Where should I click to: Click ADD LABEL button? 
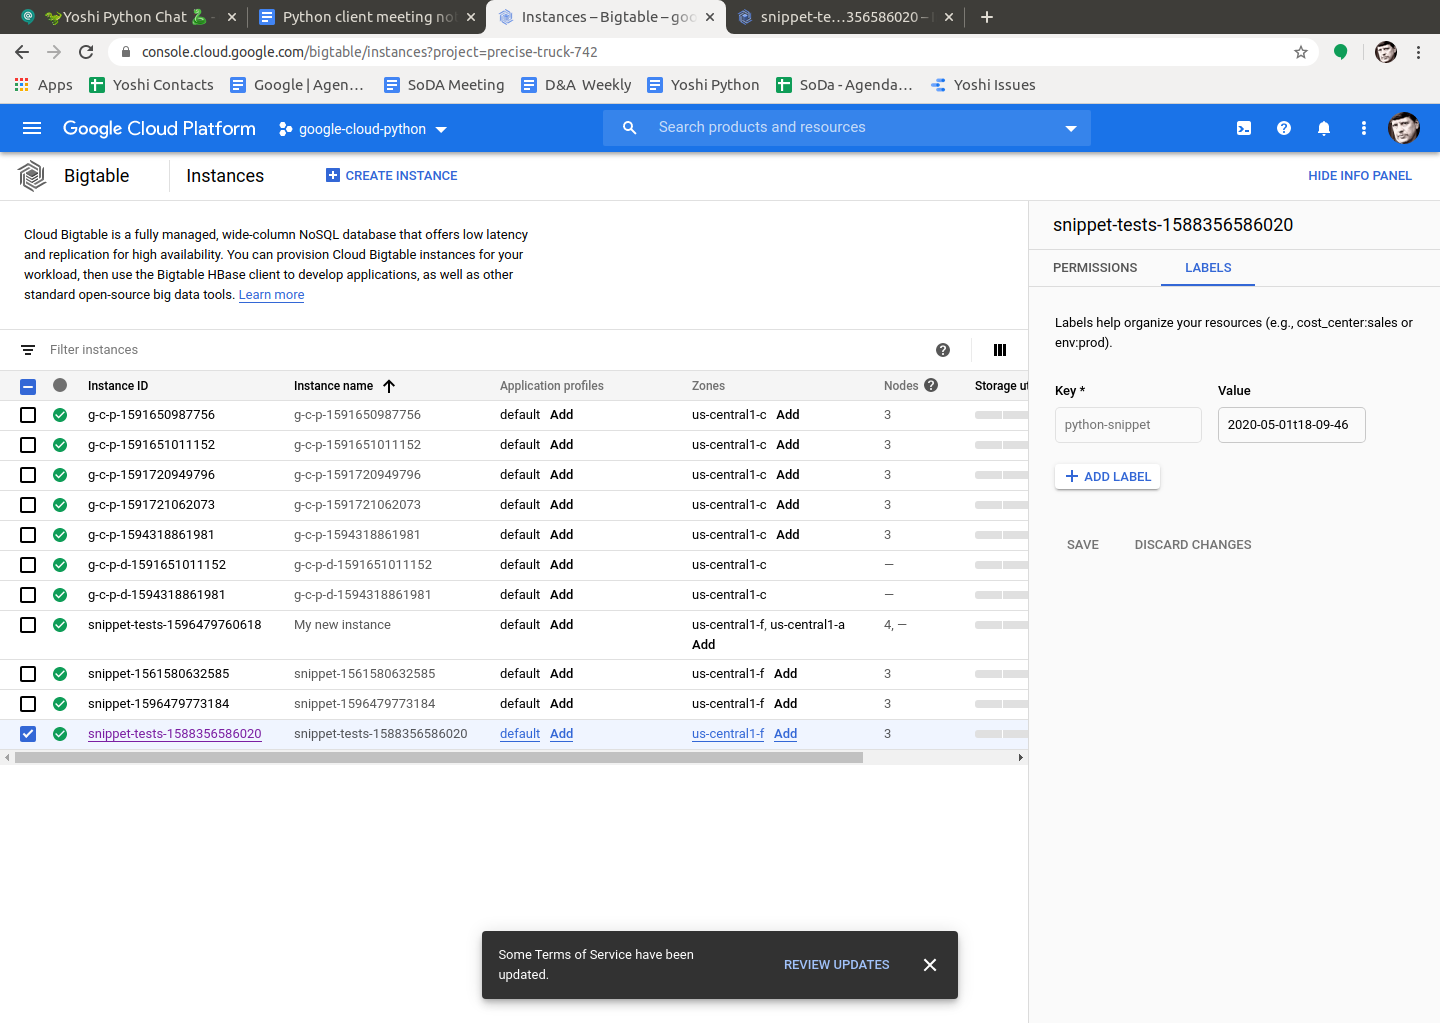(1108, 477)
